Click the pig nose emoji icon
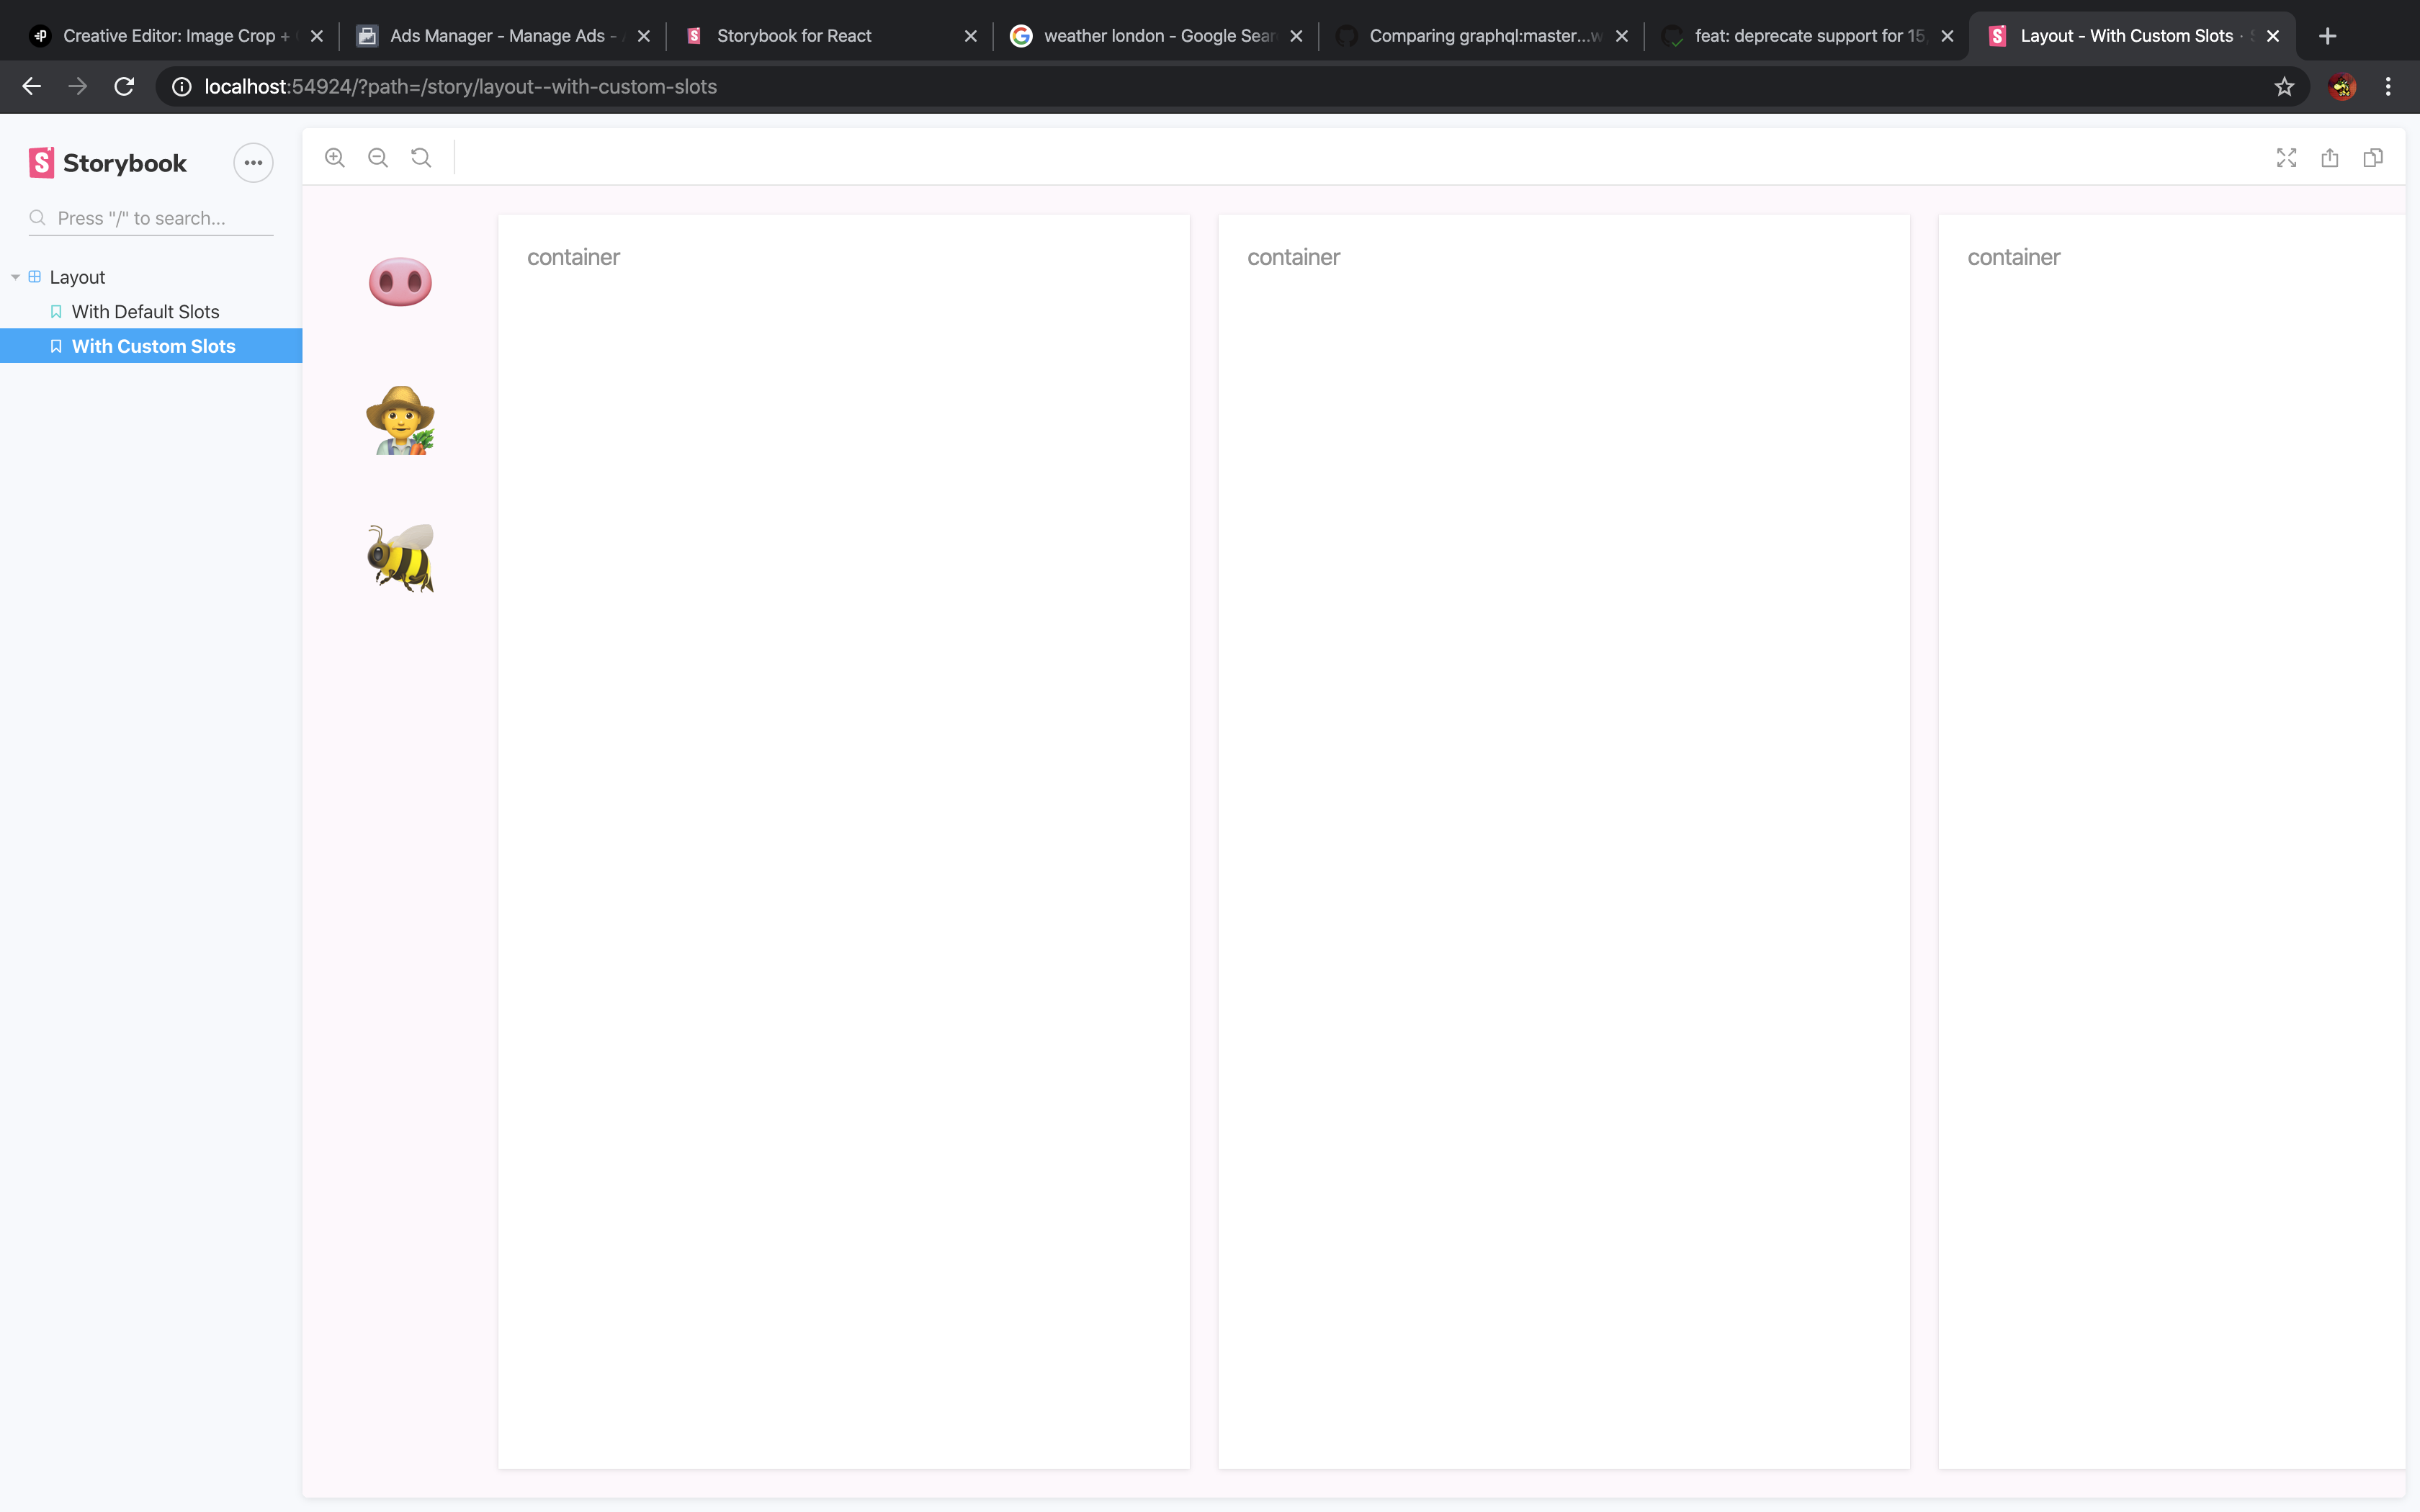The height and width of the screenshot is (1512, 2420). click(400, 282)
